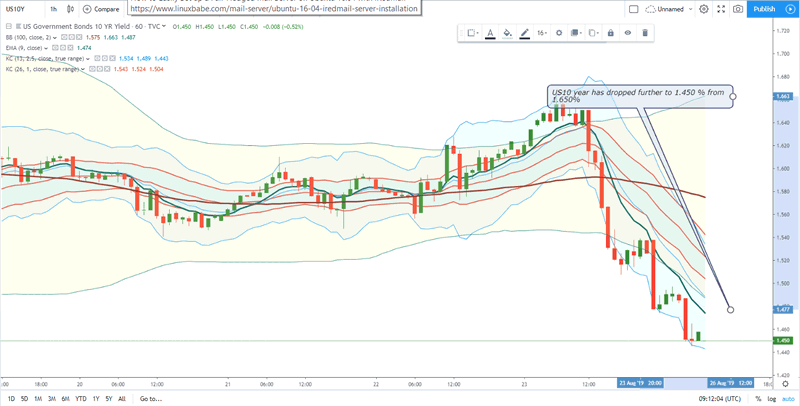Delete the selected callout drawing with trash icon
Image resolution: width=800 pixels, height=406 pixels.
coord(645,33)
